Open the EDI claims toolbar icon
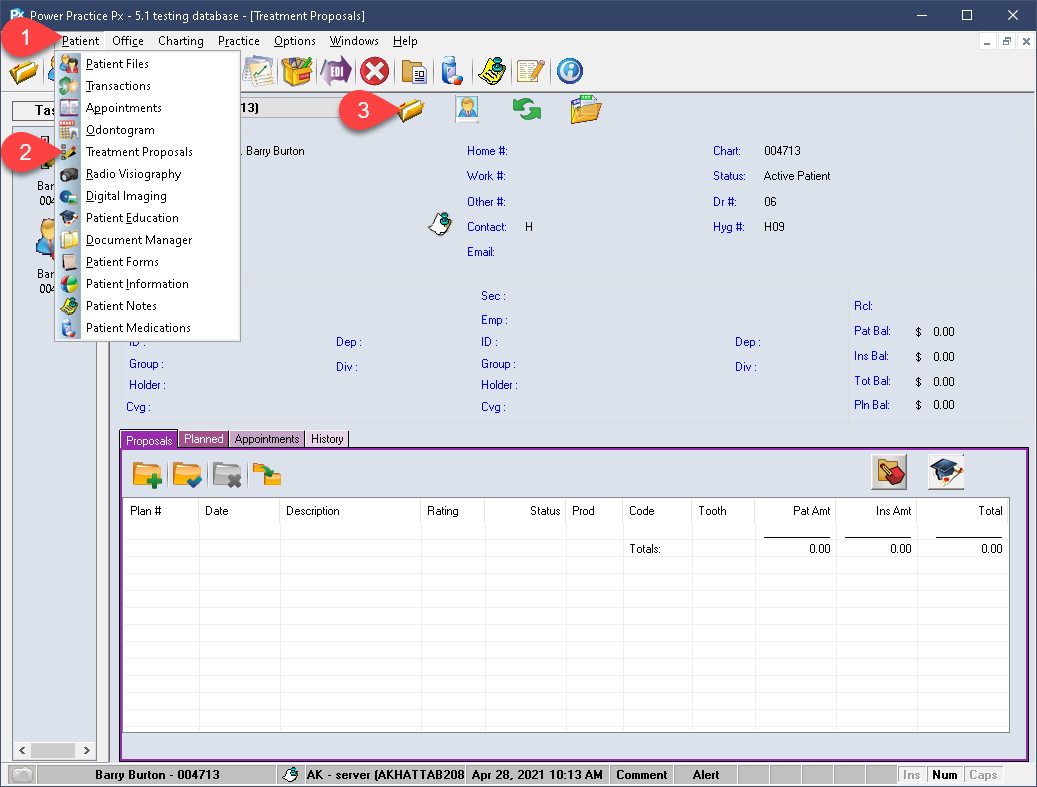Screen dimensions: 1037x787 [x=335, y=71]
